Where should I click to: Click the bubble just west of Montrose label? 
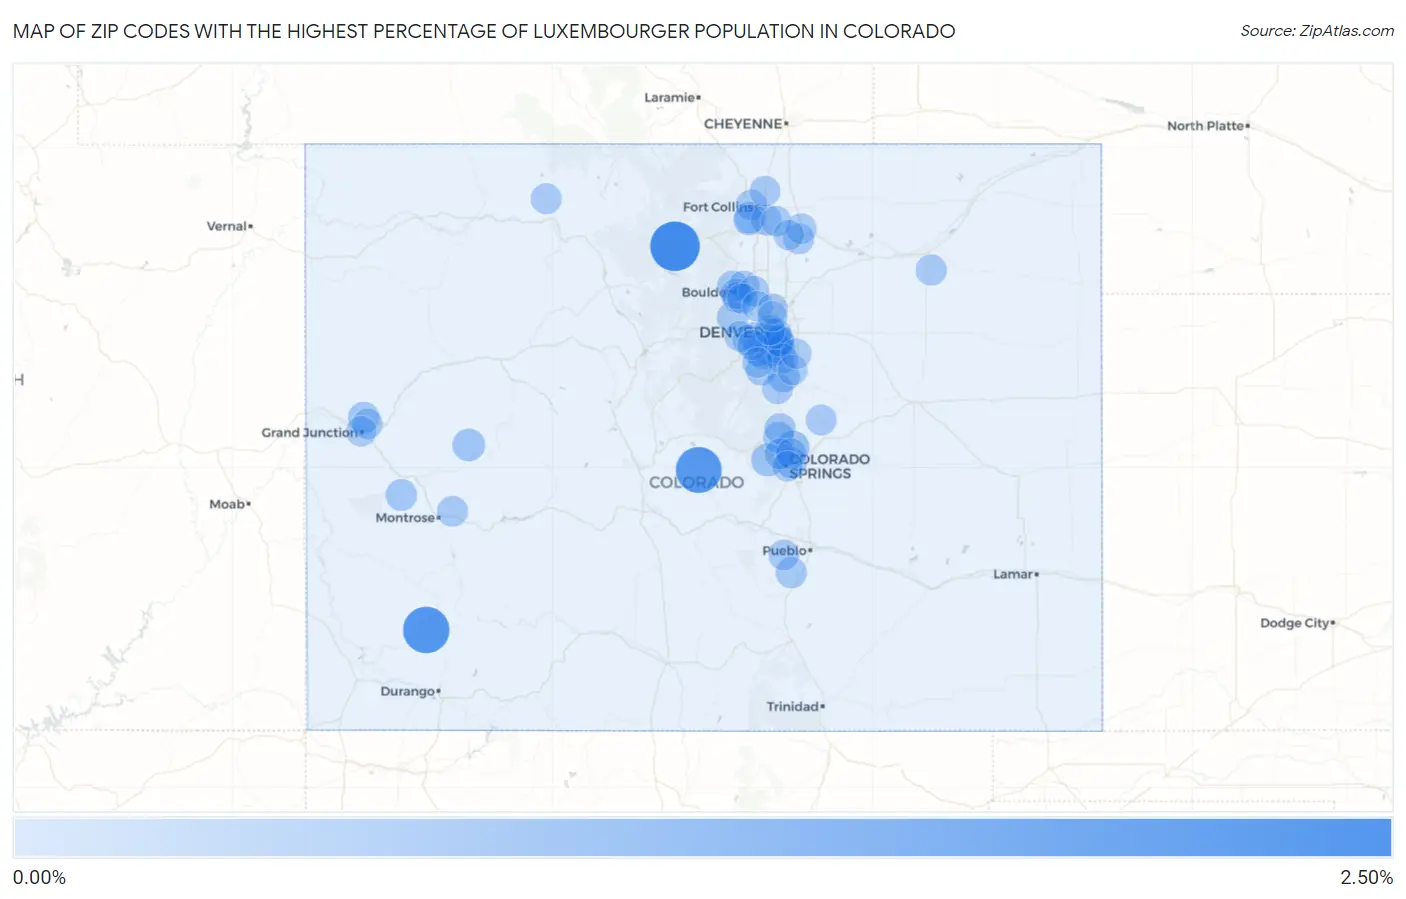pyautogui.click(x=401, y=495)
